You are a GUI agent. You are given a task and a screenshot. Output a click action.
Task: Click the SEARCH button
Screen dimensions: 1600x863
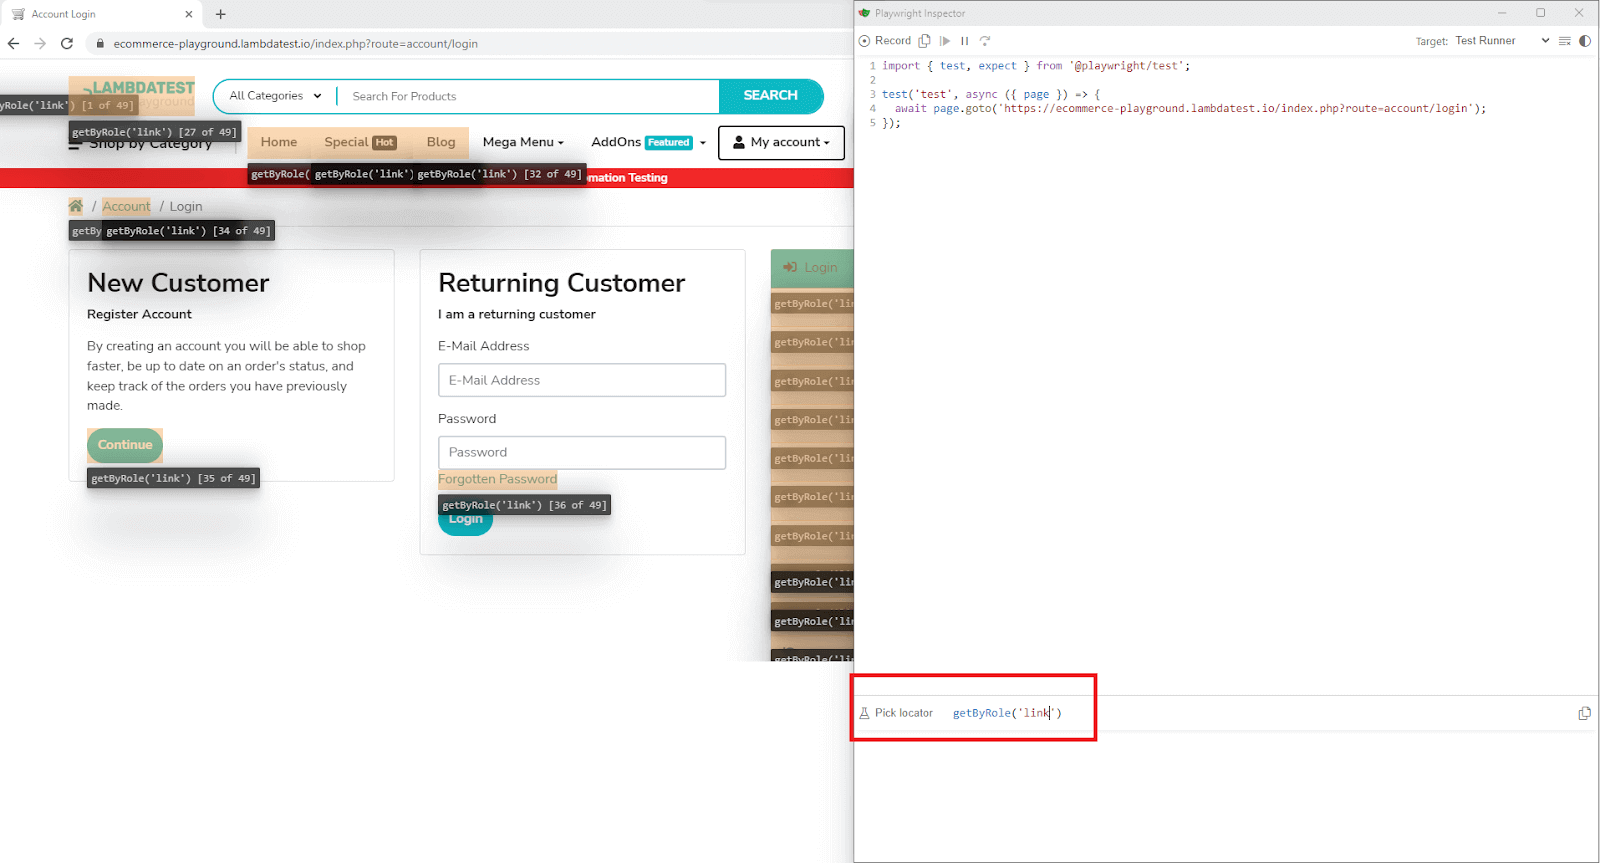(x=771, y=95)
